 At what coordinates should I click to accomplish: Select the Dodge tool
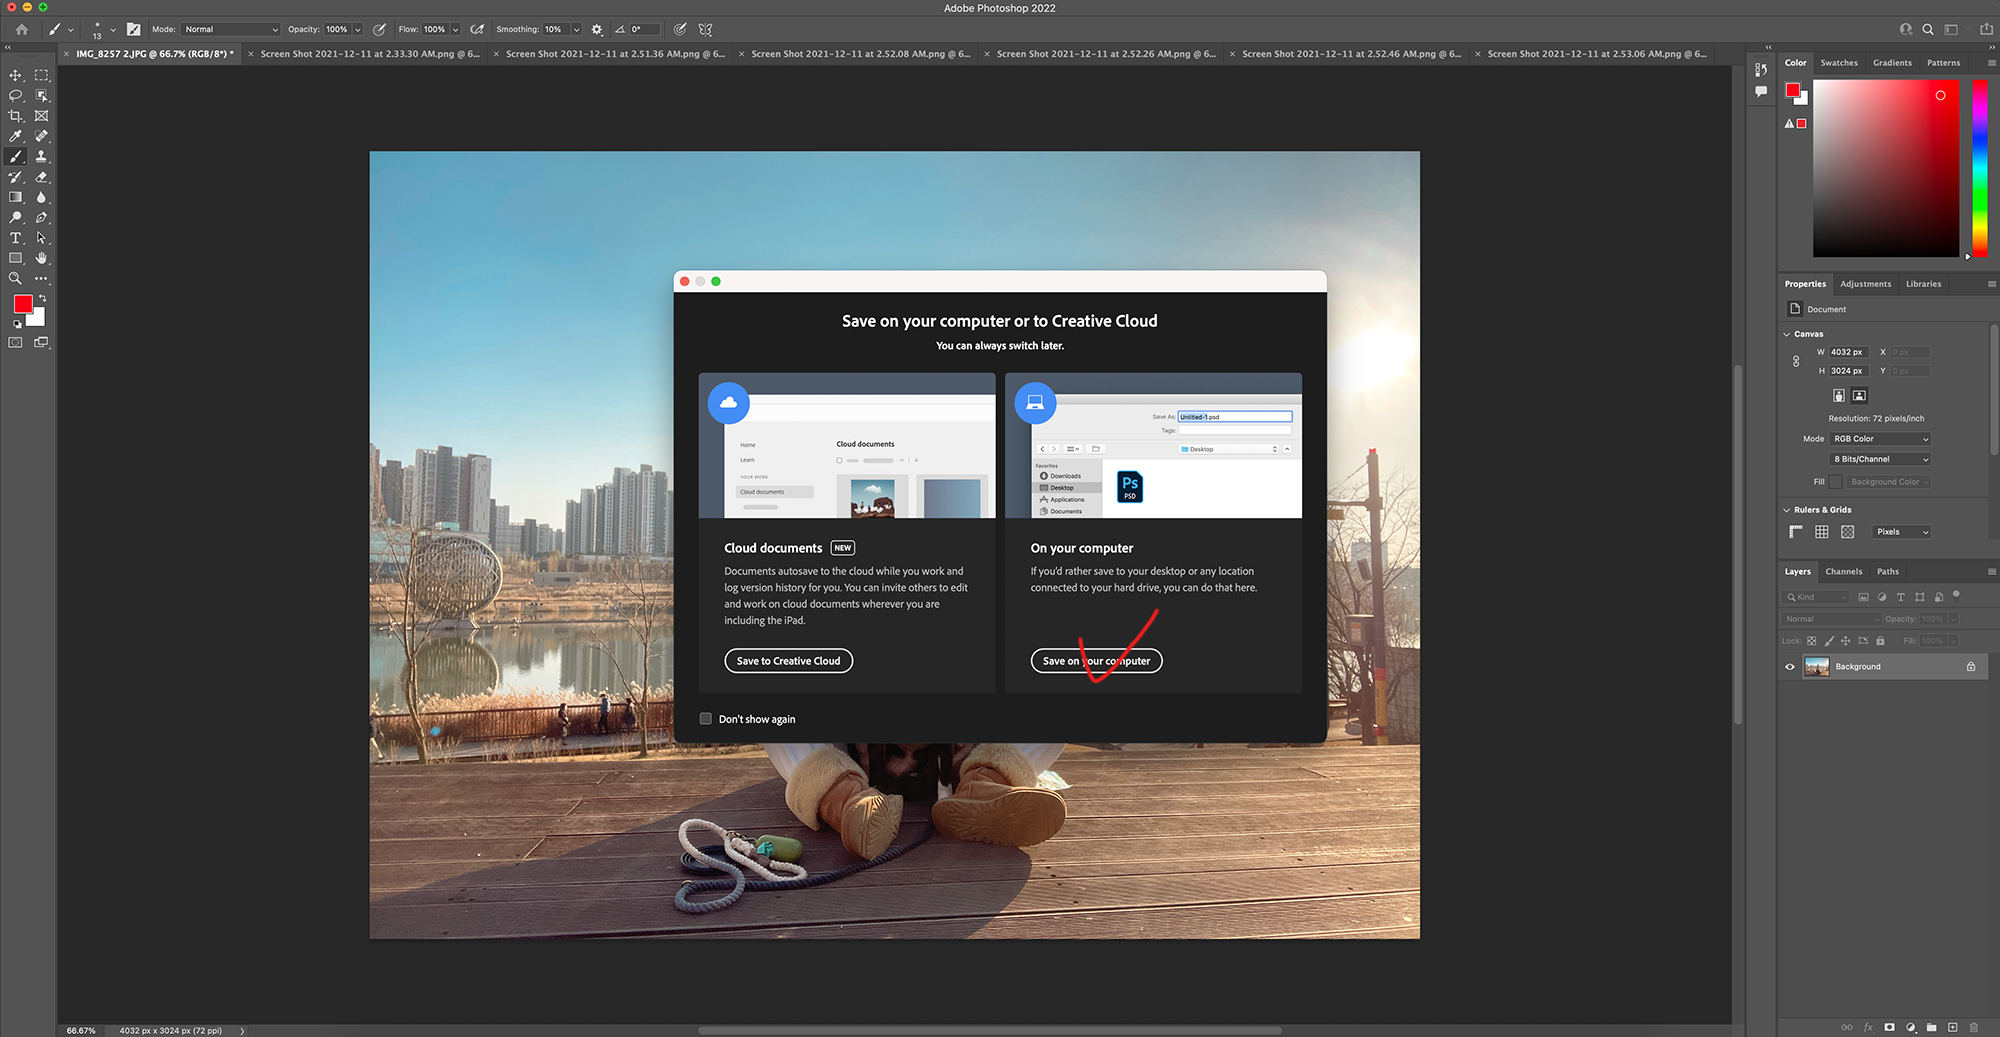[x=15, y=217]
